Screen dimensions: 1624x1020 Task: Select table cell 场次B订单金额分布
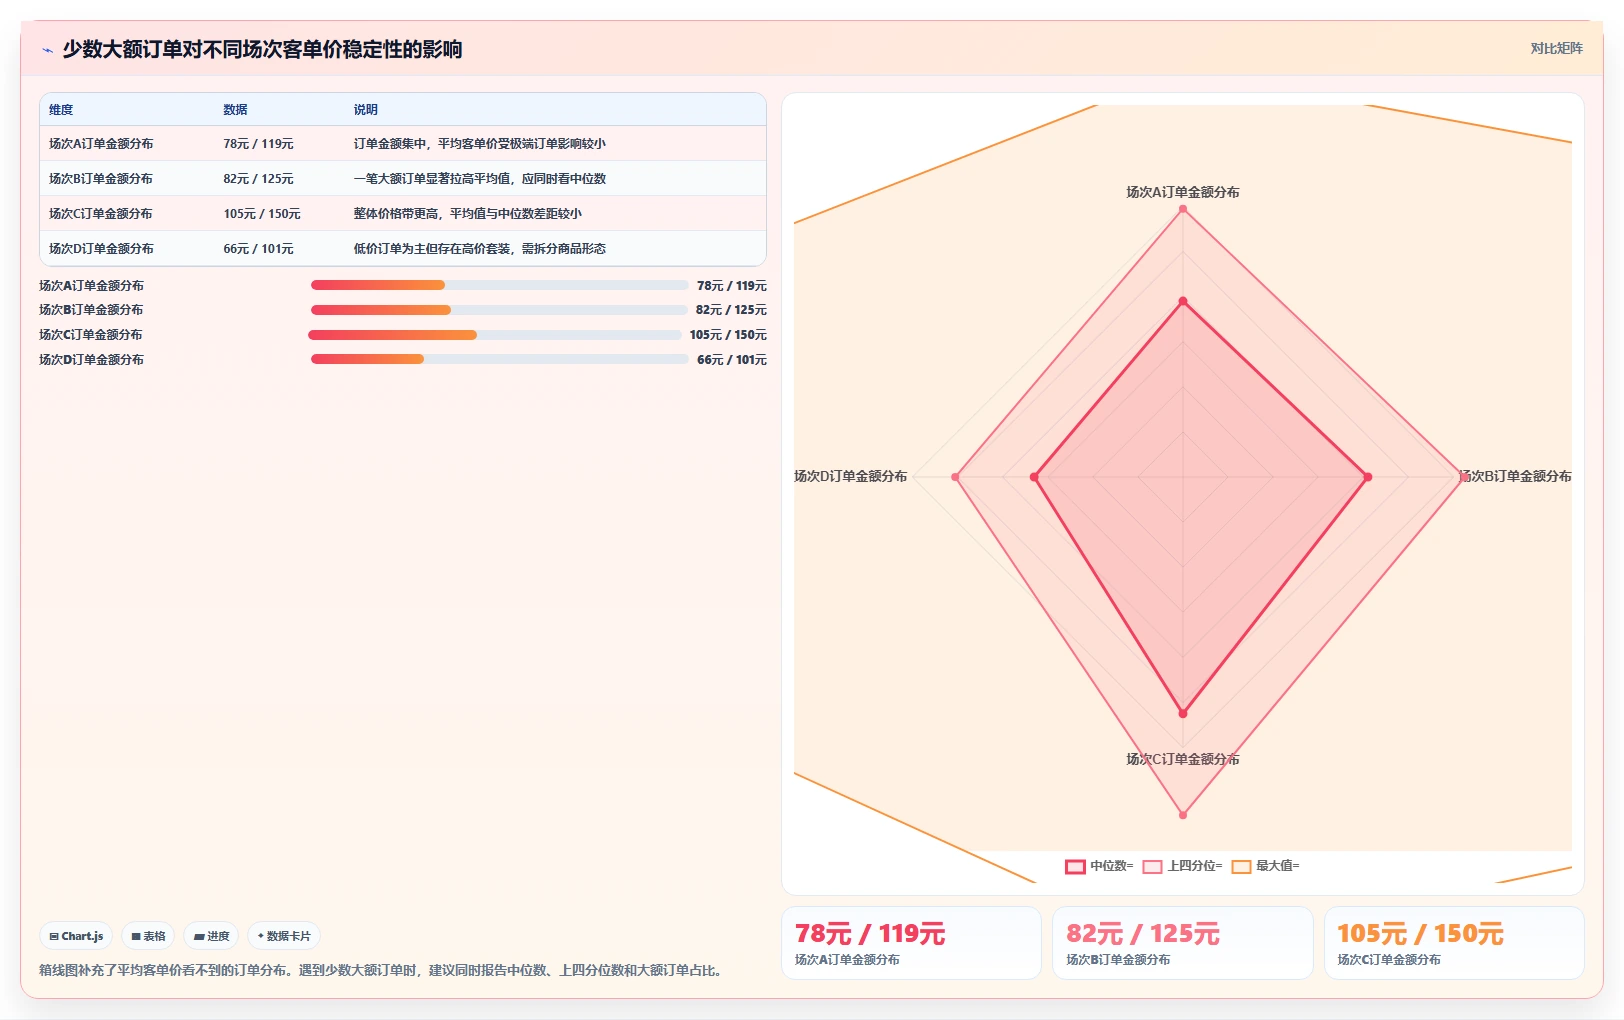pos(101,179)
